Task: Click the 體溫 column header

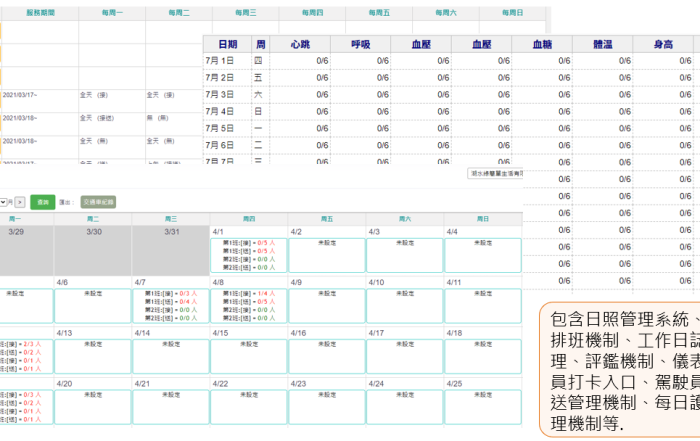Action: (x=601, y=44)
